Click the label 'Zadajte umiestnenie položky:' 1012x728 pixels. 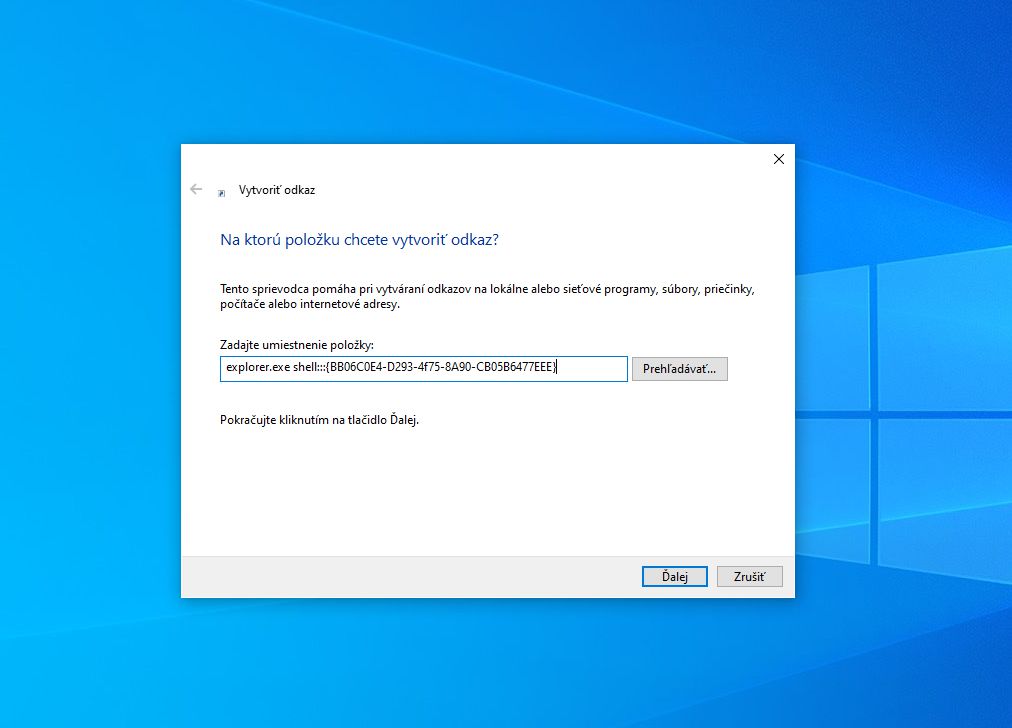pos(297,345)
